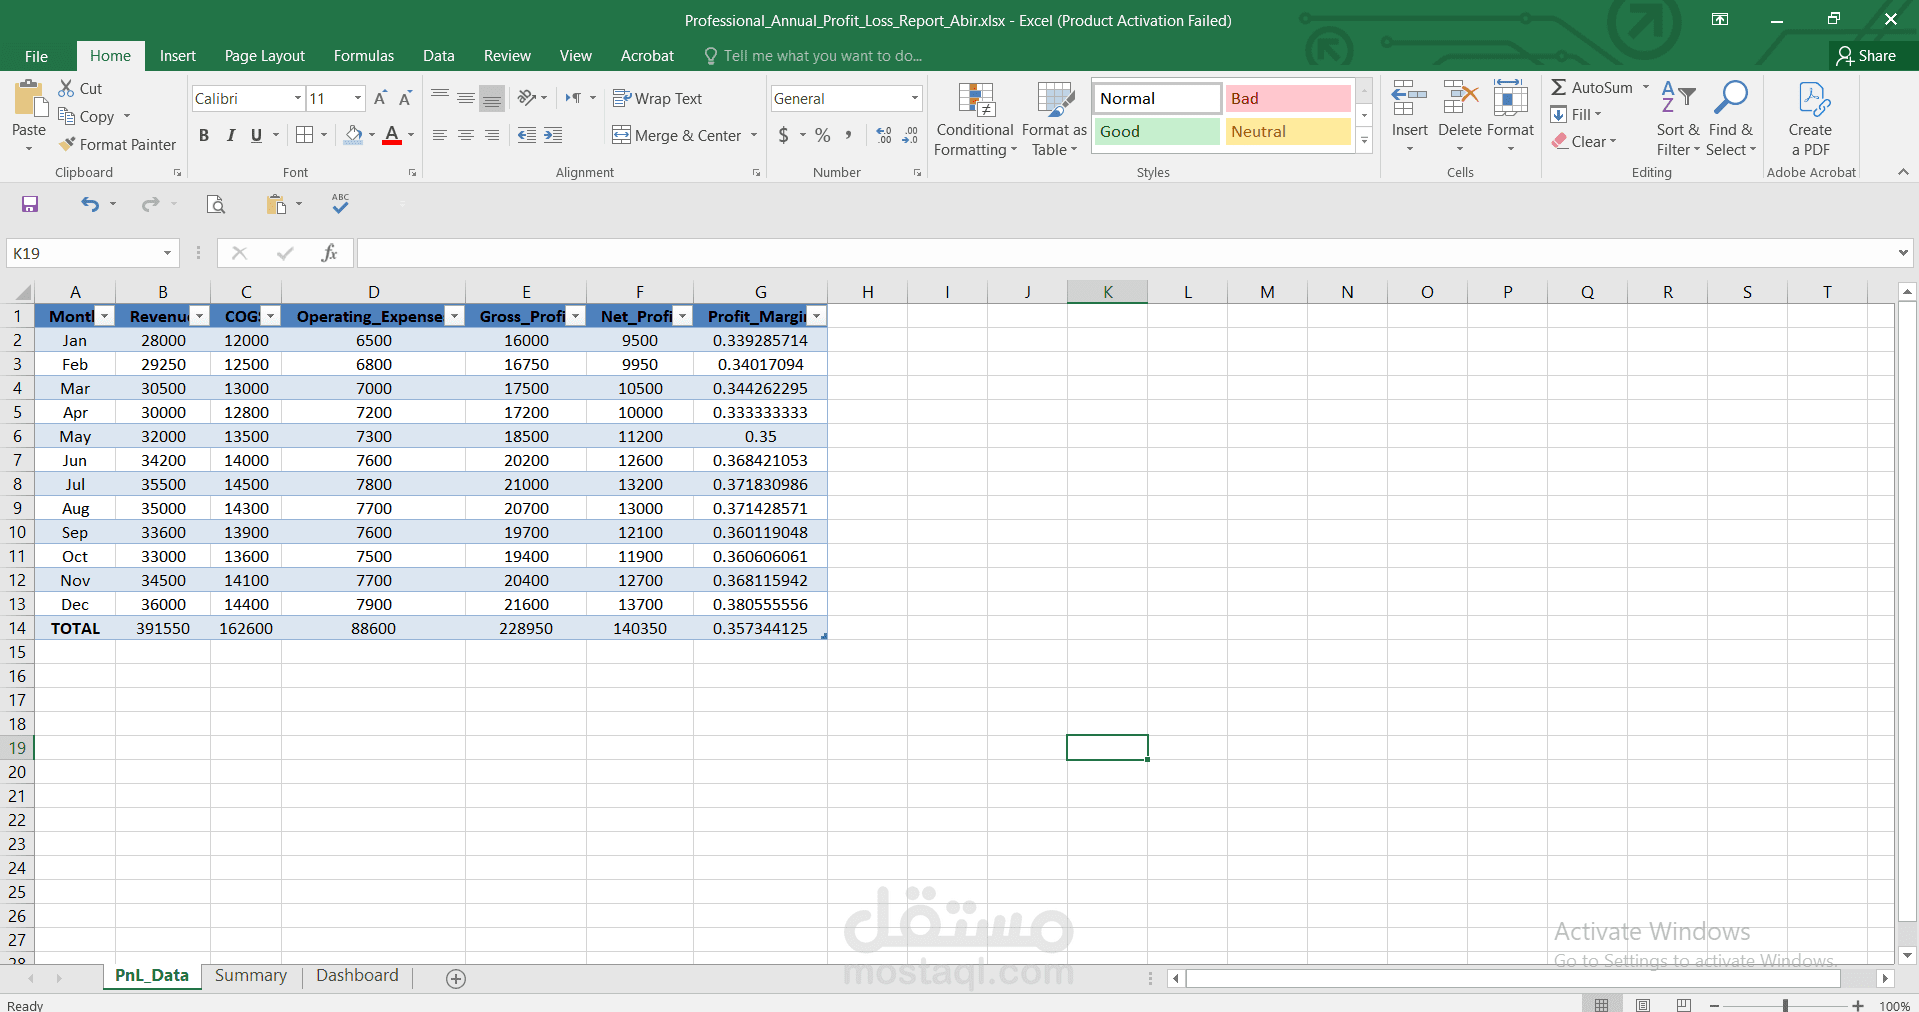Apply the Fill Color bucket
1919x1012 pixels.
[354, 135]
